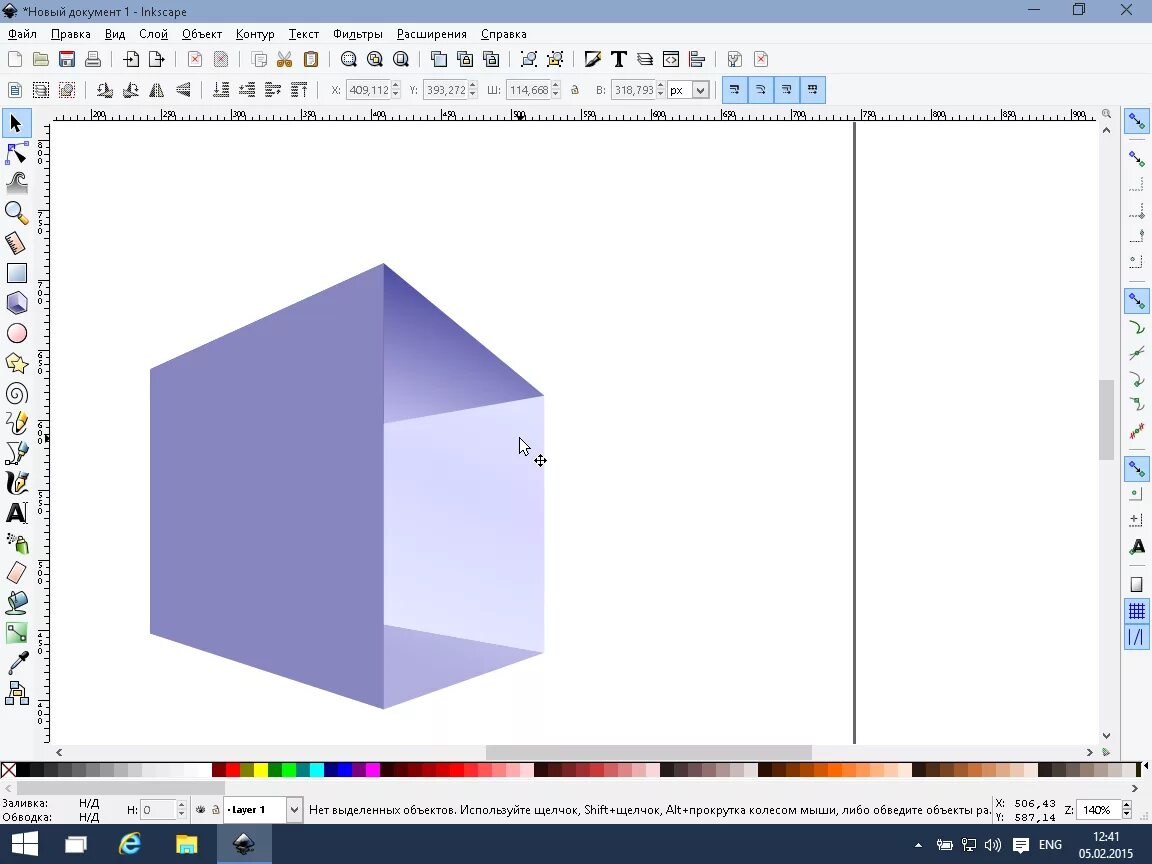The width and height of the screenshot is (1152, 864).
Task: Select the gradient tool
Action: pos(17,633)
